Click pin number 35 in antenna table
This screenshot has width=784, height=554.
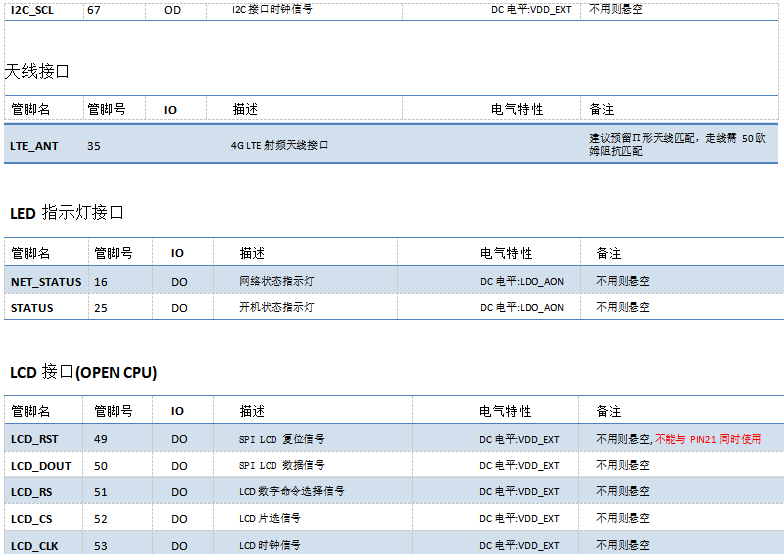[x=94, y=146]
